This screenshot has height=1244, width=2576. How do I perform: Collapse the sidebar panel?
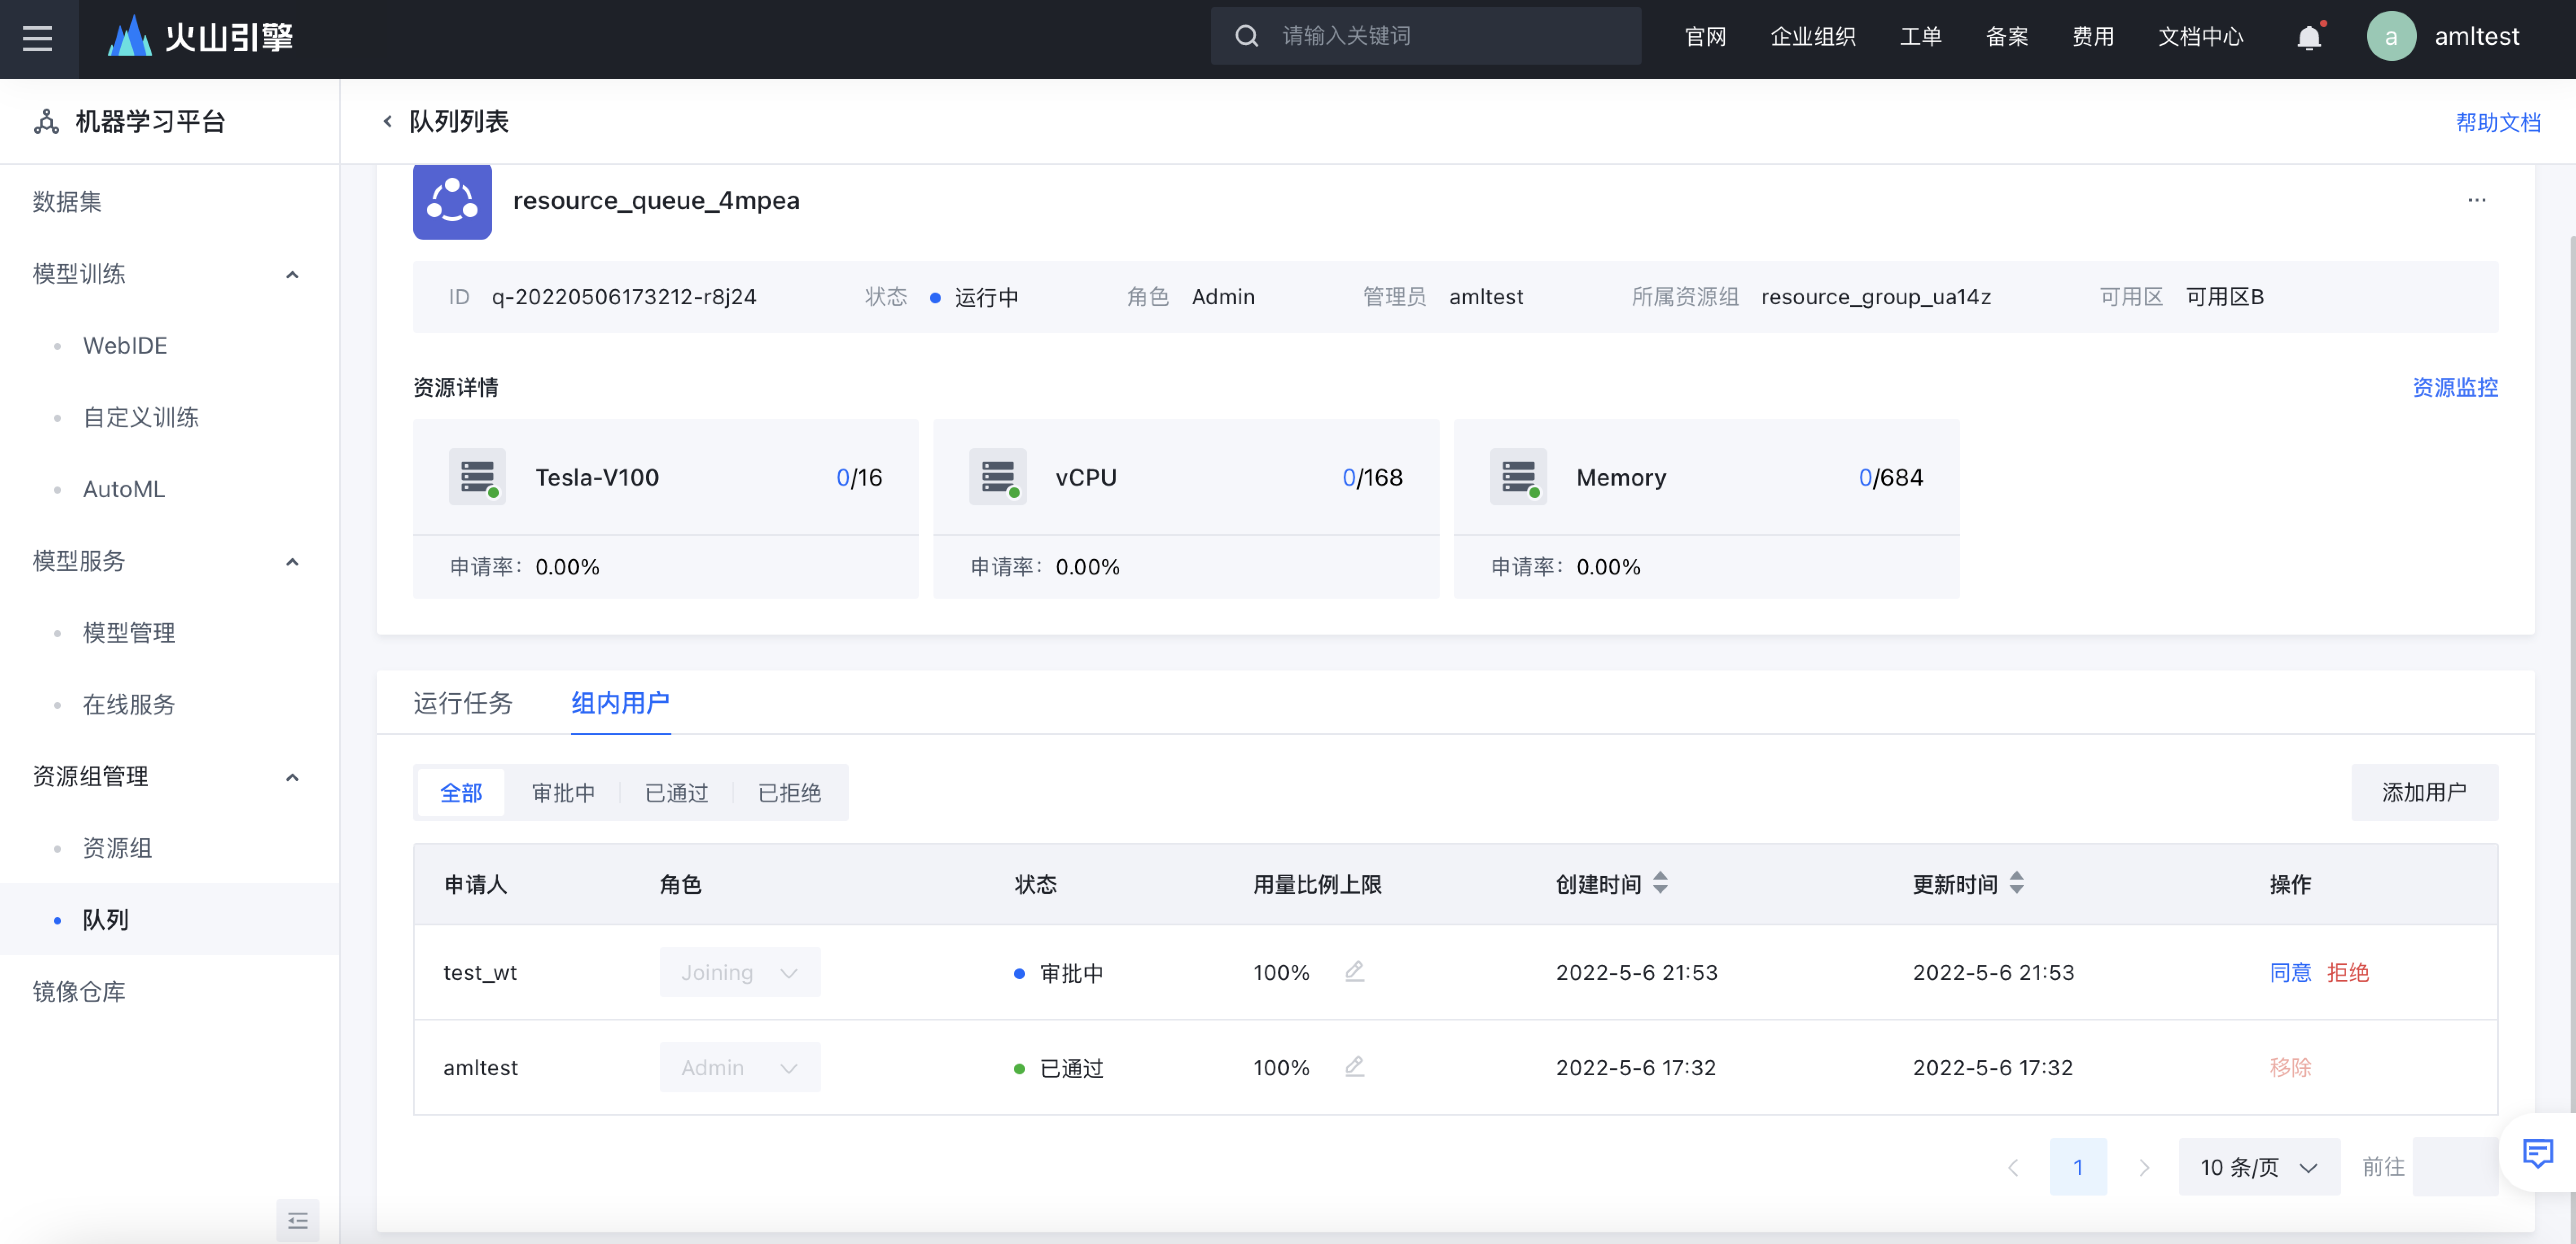298,1220
